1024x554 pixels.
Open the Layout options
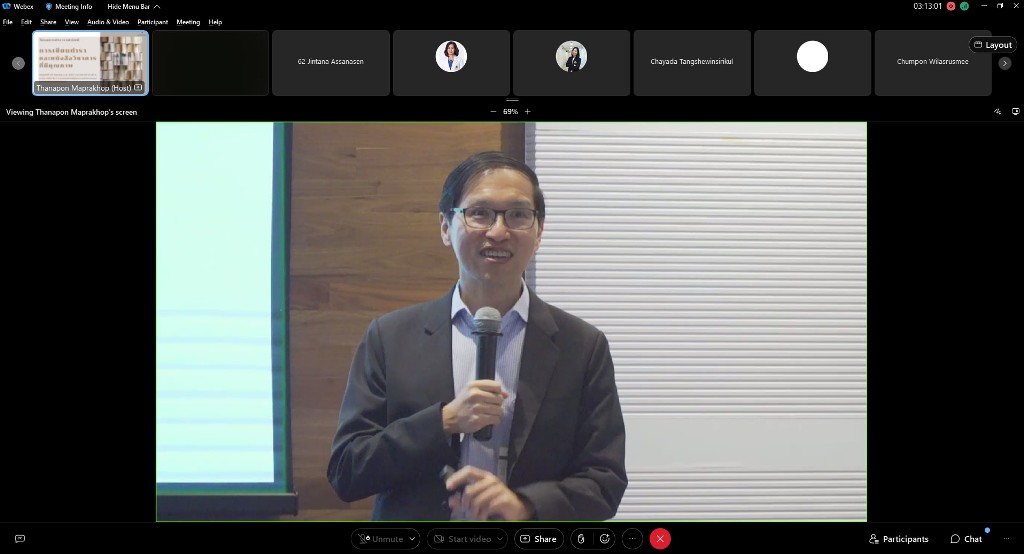[x=992, y=45]
